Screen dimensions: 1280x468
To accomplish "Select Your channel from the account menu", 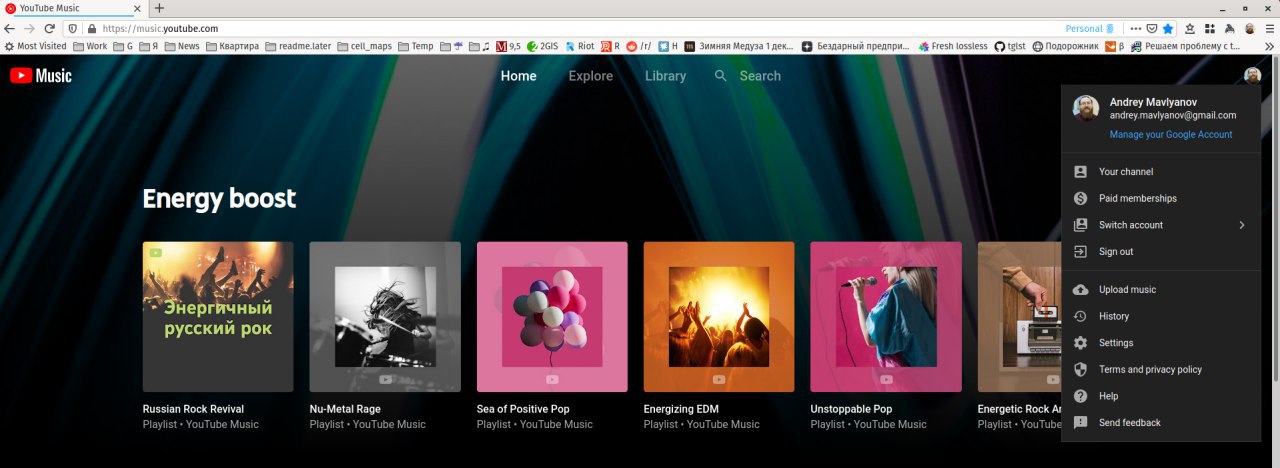I will coord(1161,172).
